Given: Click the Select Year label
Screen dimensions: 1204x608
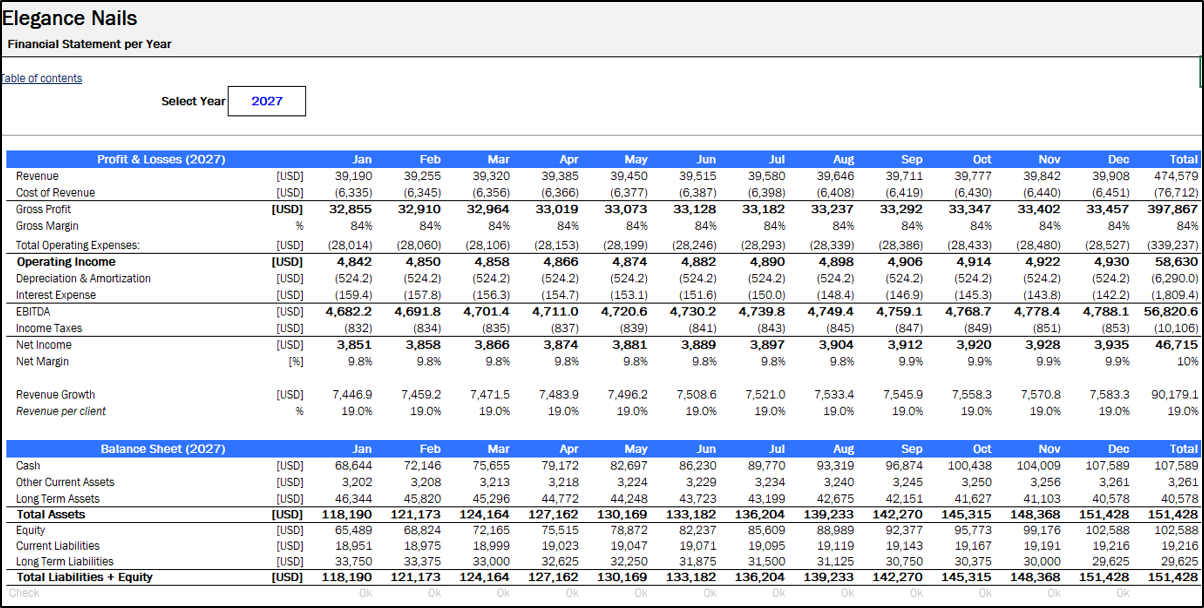Looking at the screenshot, I should pyautogui.click(x=193, y=101).
